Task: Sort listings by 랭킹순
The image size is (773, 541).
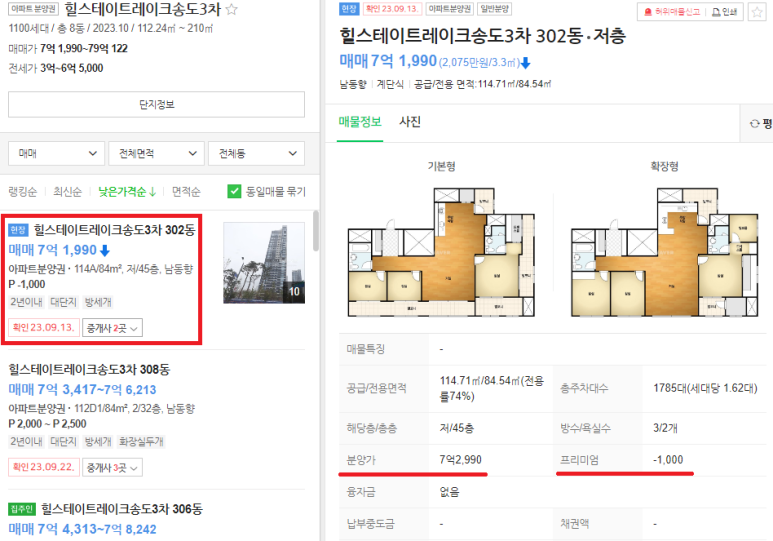Action: [23, 192]
